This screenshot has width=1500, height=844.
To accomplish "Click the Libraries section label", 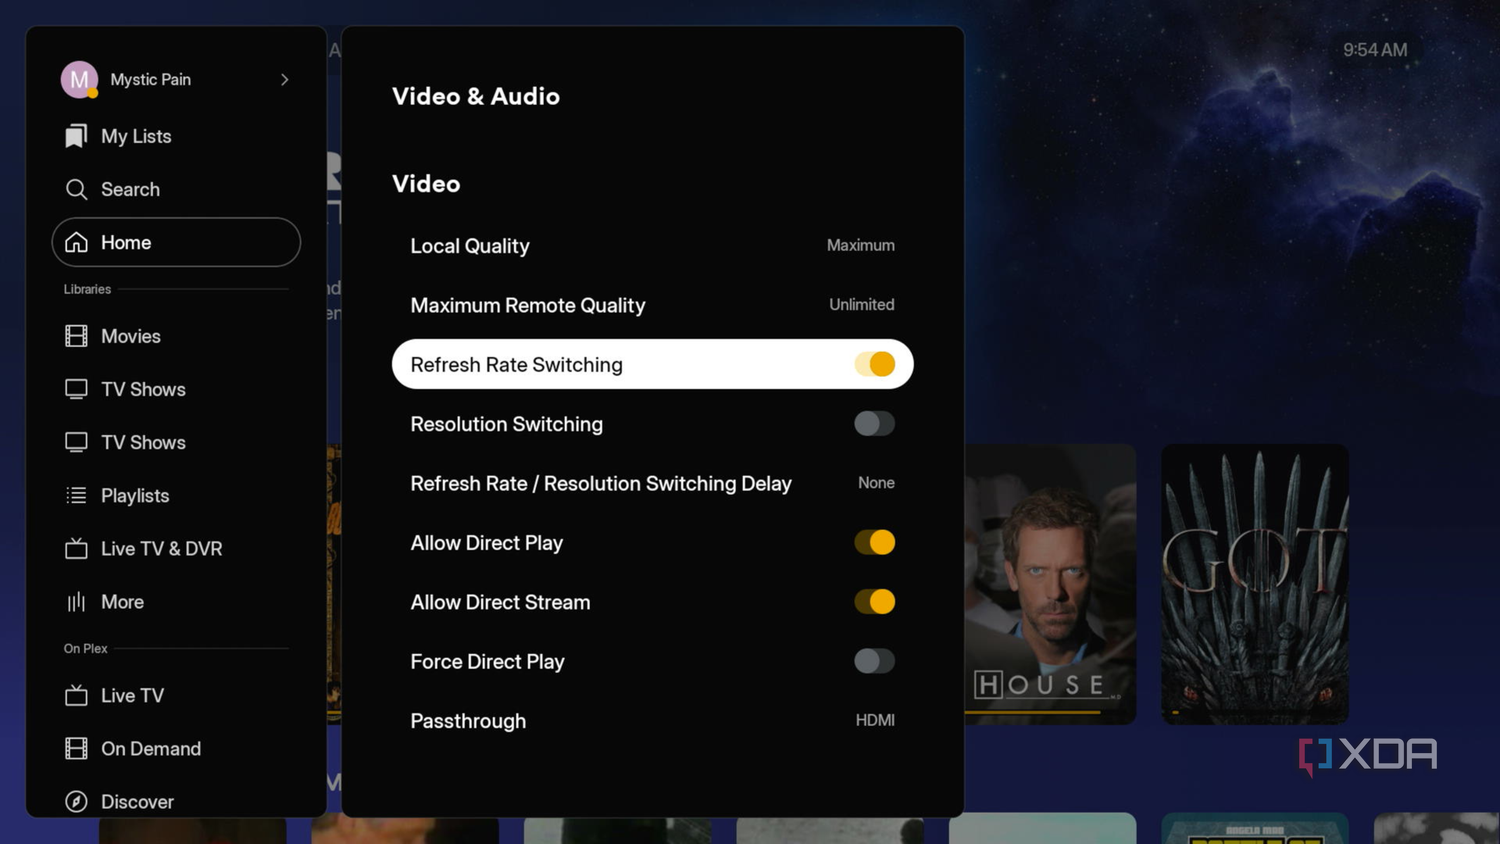I will click(87, 289).
